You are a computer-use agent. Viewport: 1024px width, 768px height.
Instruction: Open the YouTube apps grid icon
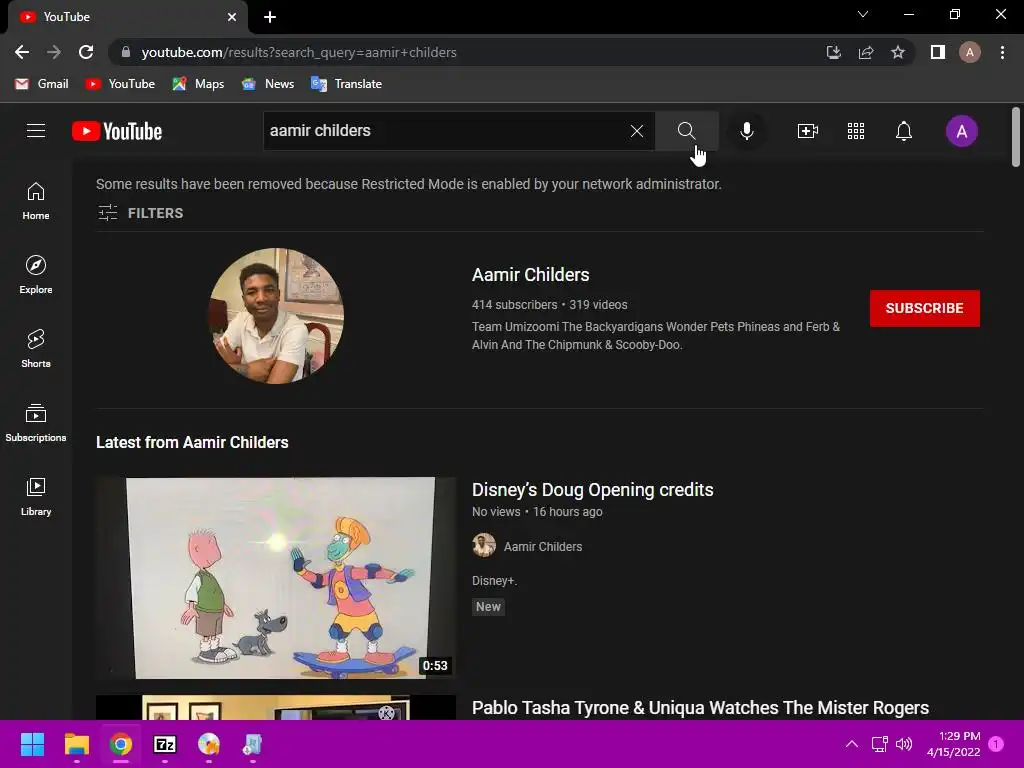click(x=856, y=131)
